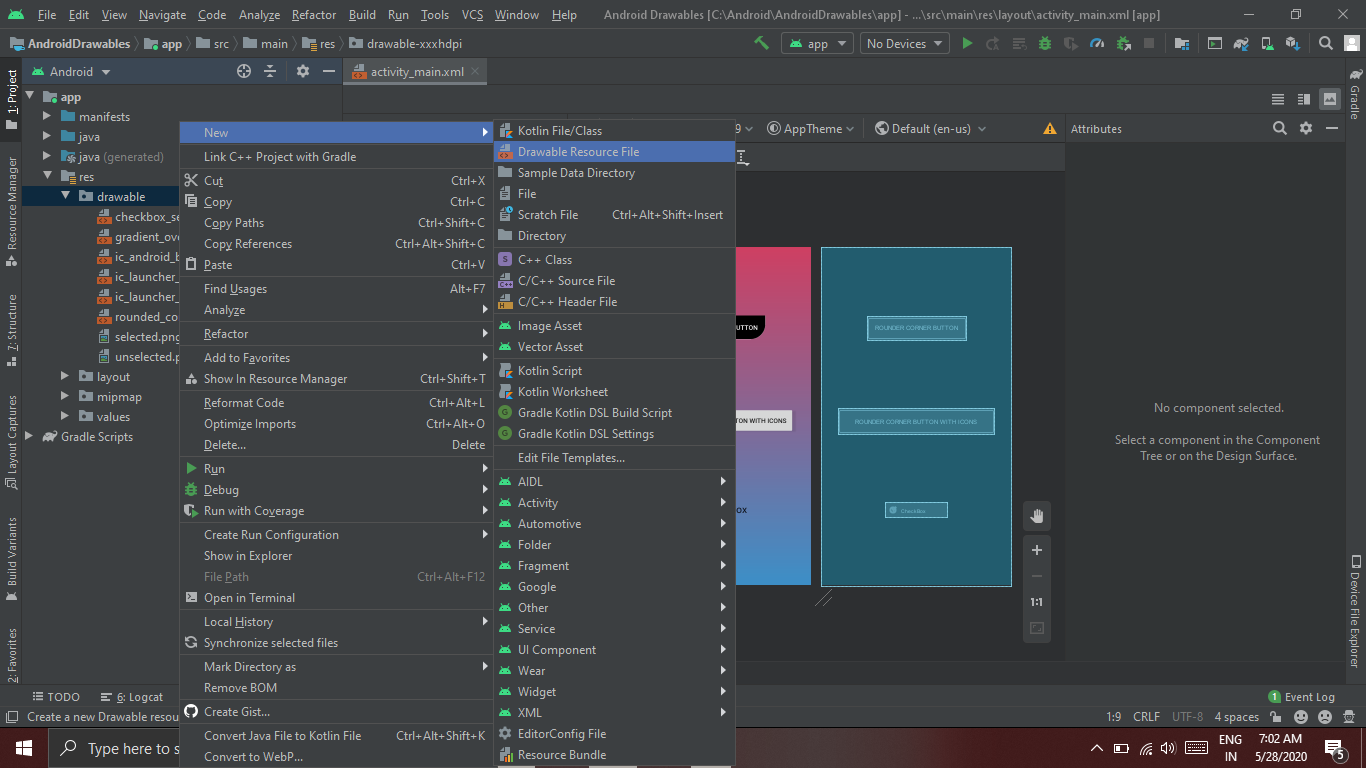Run the app with the green play icon
This screenshot has height=768, width=1366.
pos(967,43)
